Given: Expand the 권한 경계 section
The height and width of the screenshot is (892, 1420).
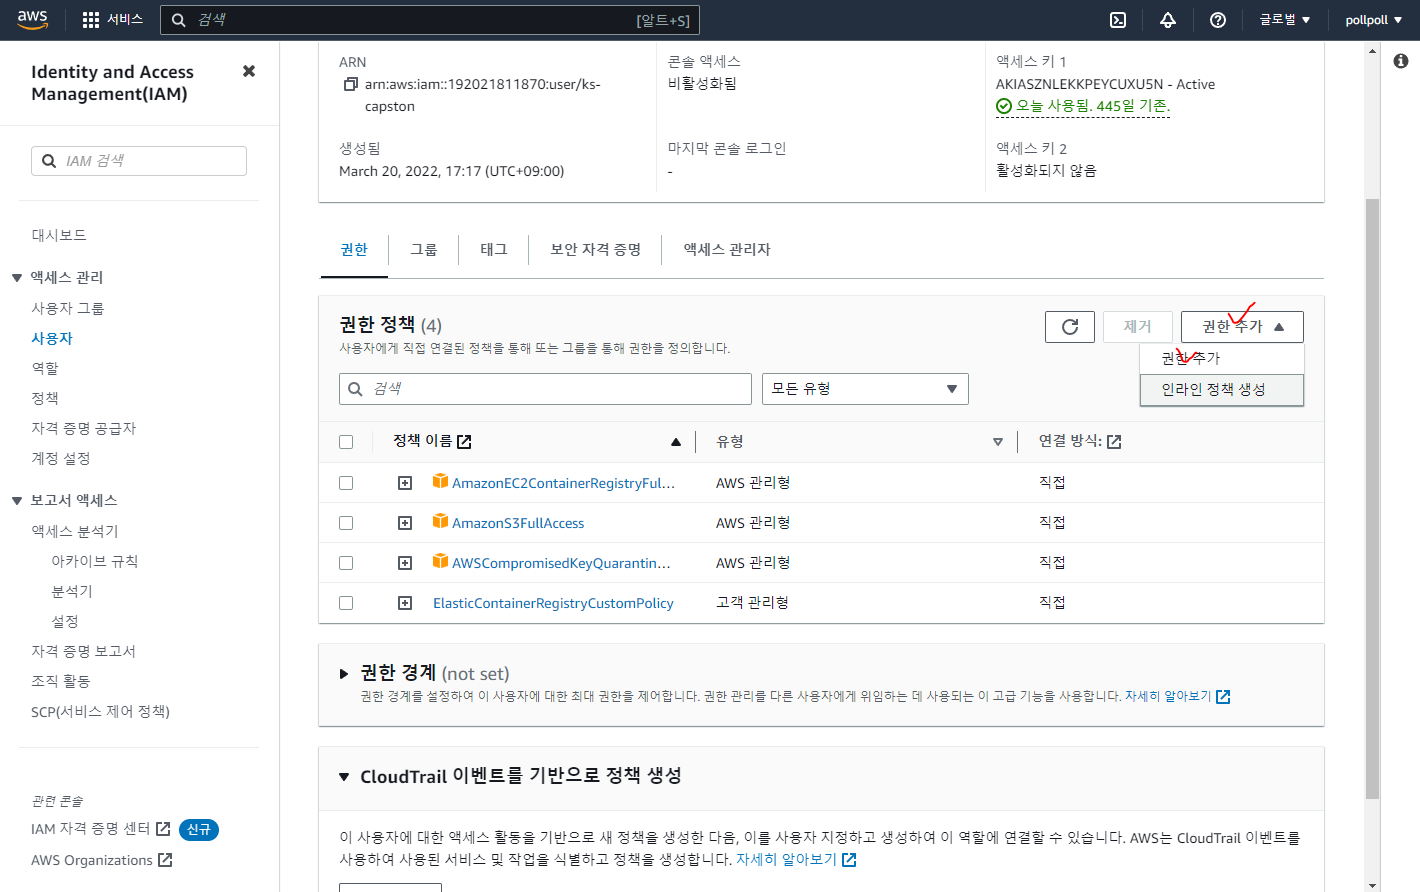Looking at the screenshot, I should (344, 674).
